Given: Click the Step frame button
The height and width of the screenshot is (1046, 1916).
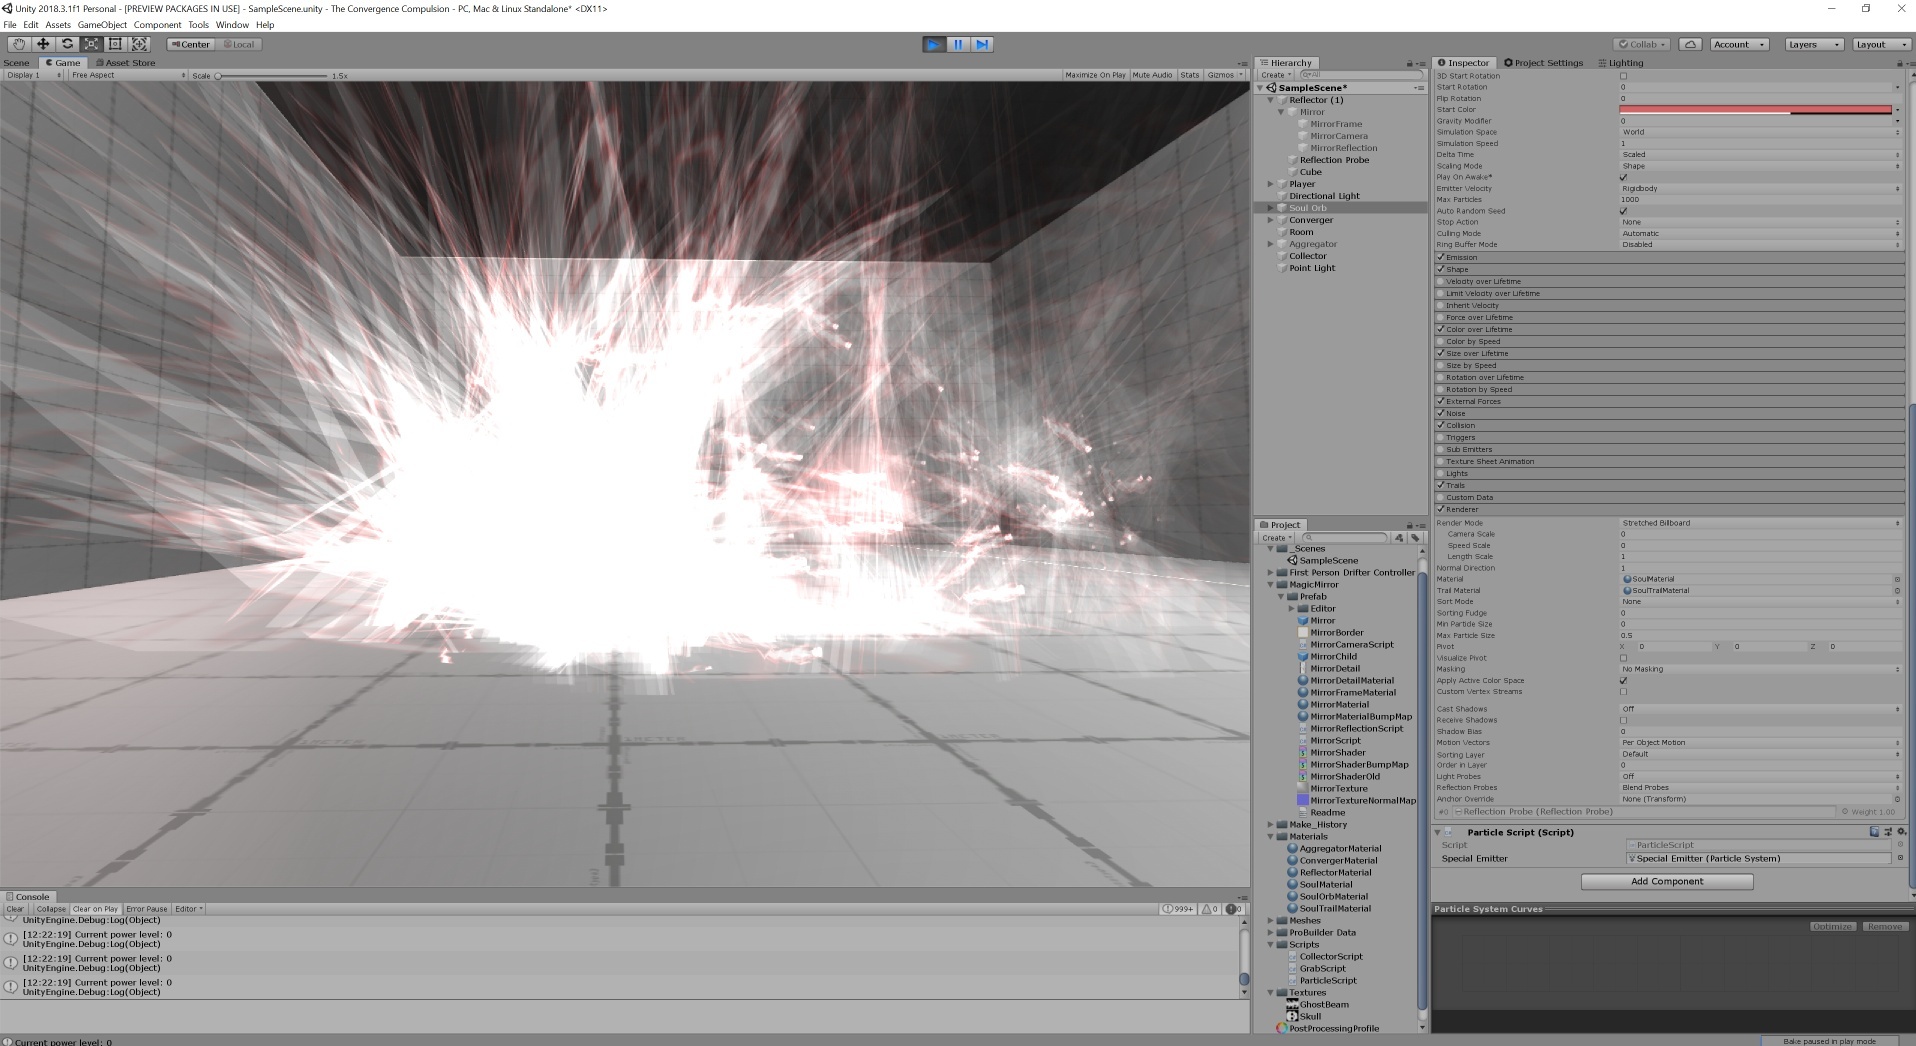Looking at the screenshot, I should 982,44.
